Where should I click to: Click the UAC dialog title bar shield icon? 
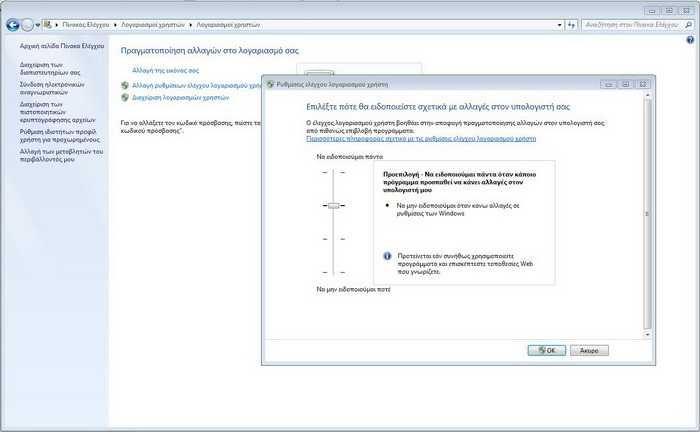coord(270,84)
